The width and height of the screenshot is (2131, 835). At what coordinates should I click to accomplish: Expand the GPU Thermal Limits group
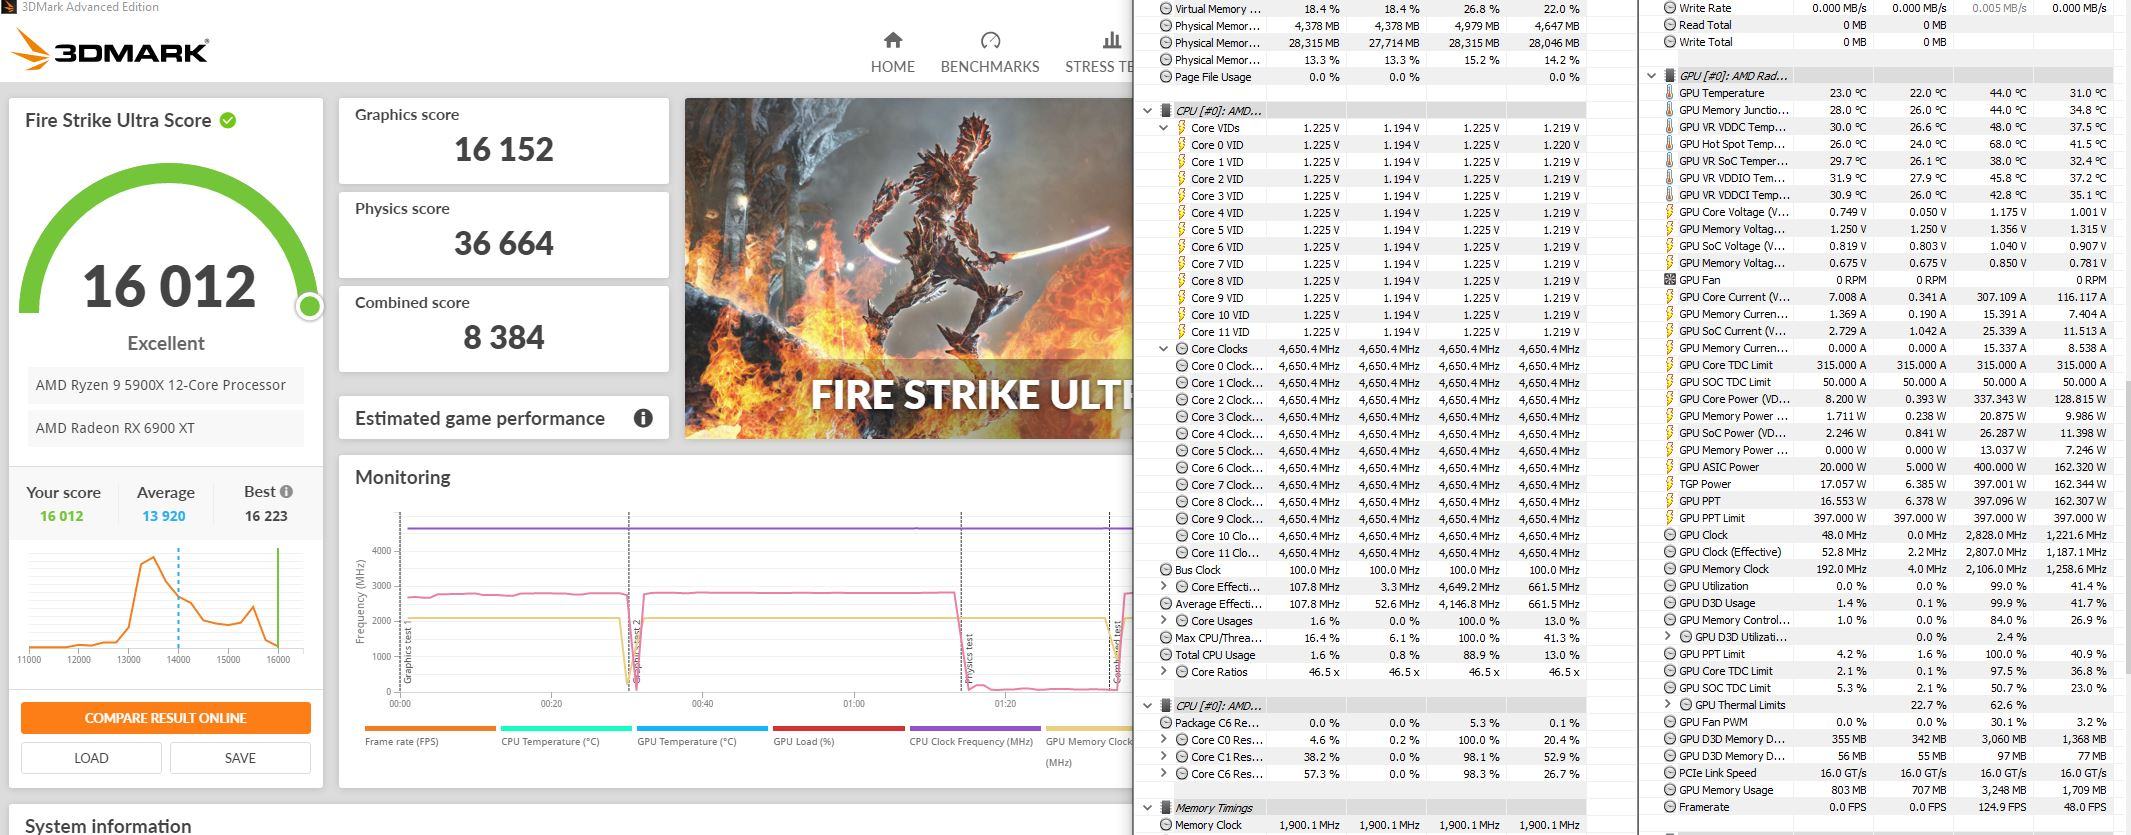click(x=1667, y=705)
